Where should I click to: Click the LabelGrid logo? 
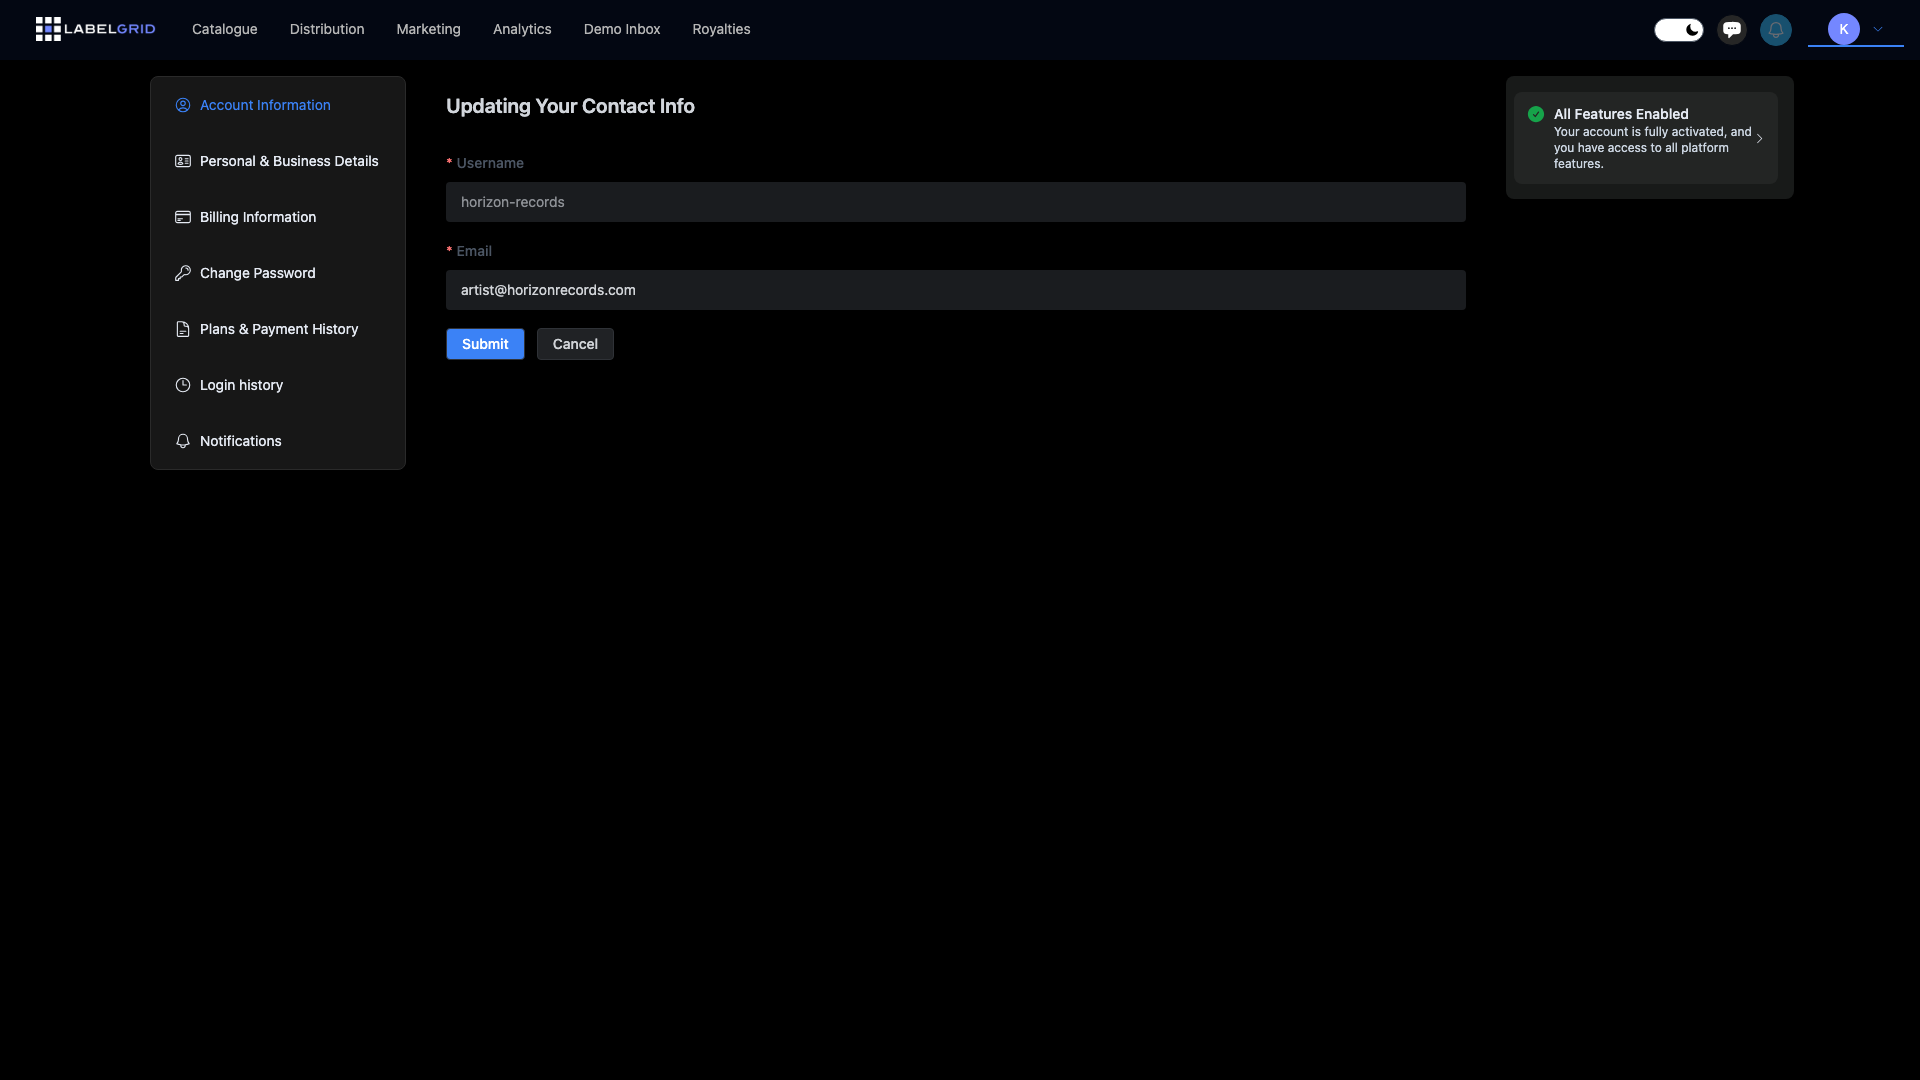point(95,29)
